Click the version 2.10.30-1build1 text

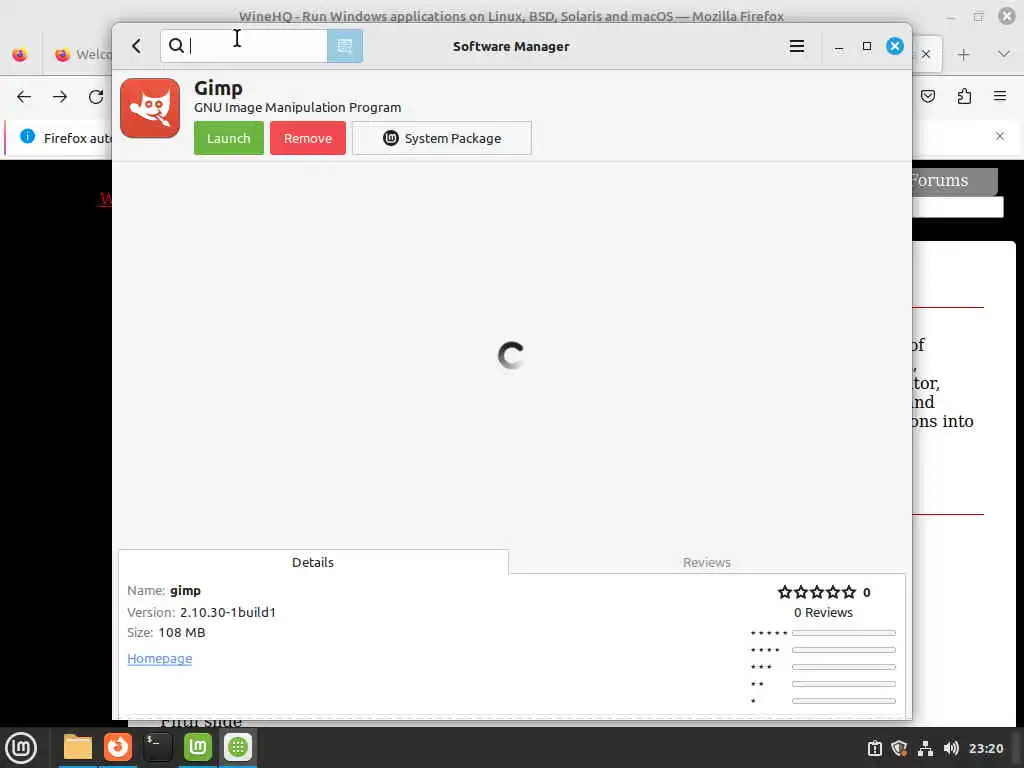coord(228,612)
